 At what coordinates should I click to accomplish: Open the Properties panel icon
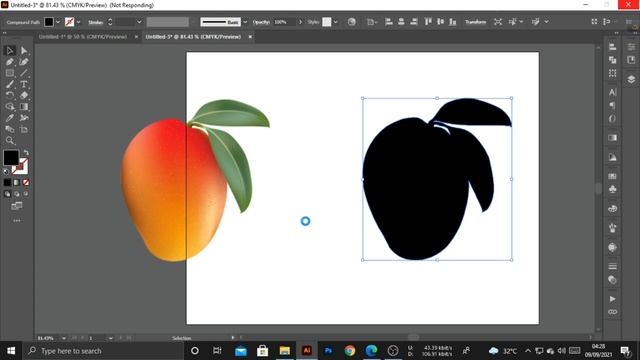click(631, 47)
